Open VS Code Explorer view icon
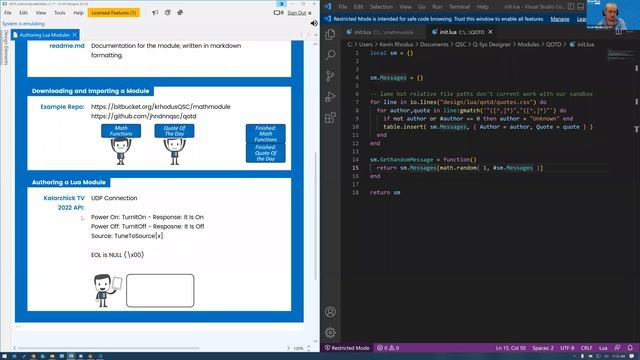Screen dimensions: 640x360 pyautogui.click(x=330, y=34)
